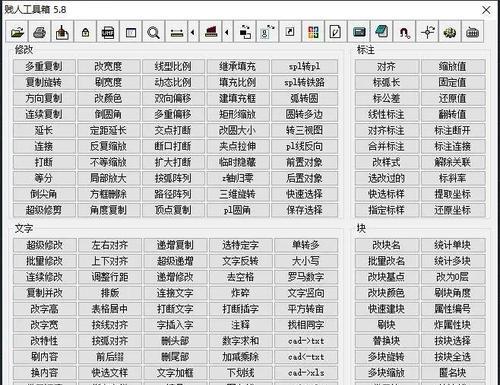The image size is (500, 385).
Task: Open the arrow beside the measure icon
Action: point(193,31)
